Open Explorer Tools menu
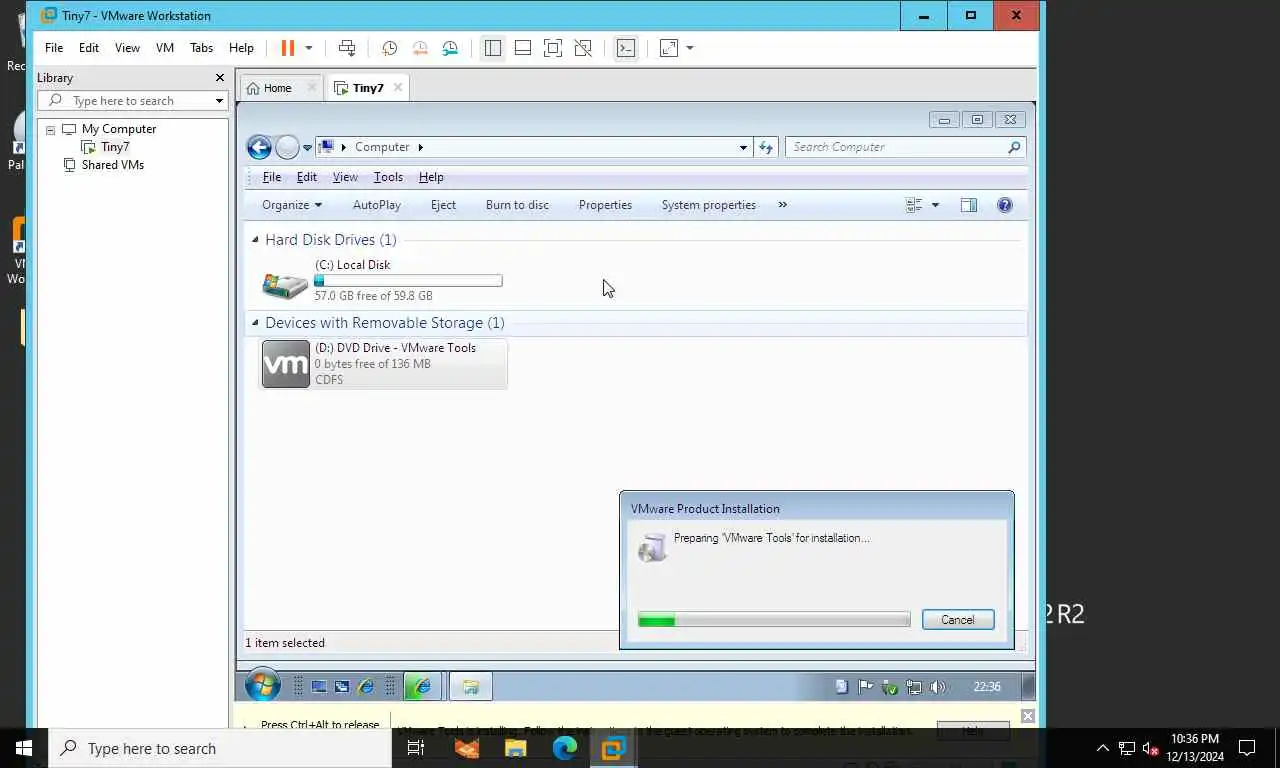Screen dimensions: 1280x768 (388, 177)
